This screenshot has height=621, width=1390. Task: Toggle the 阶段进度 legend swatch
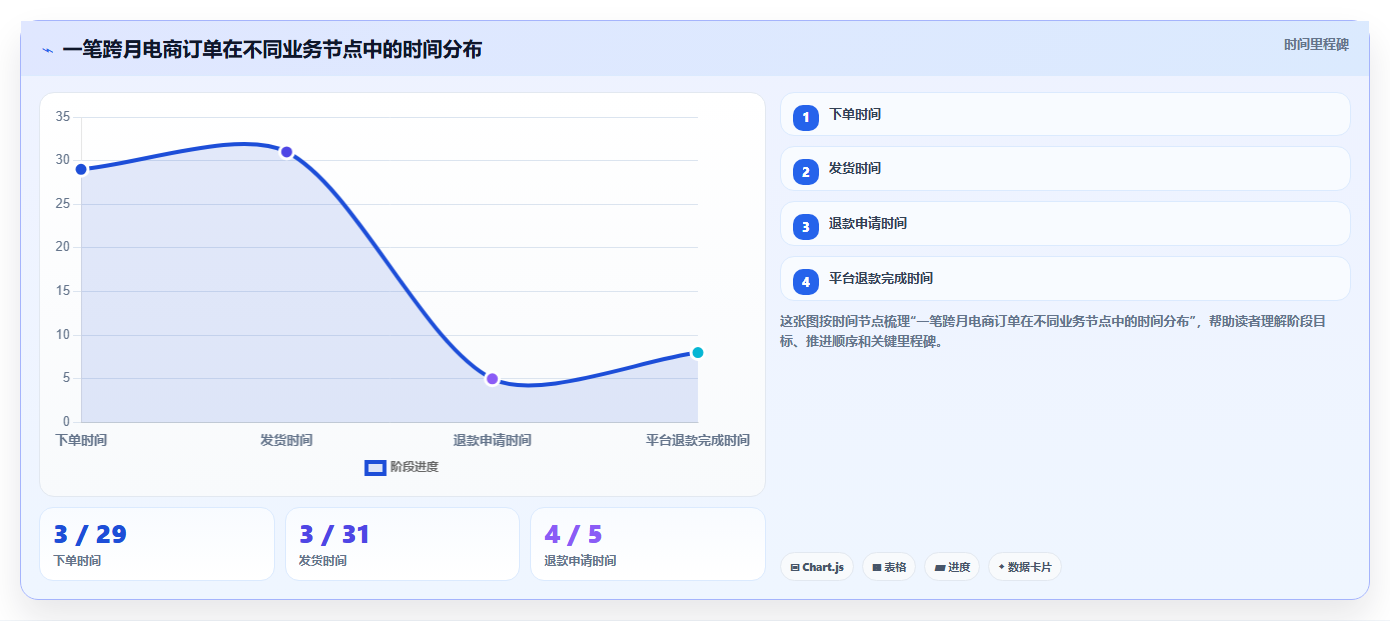coord(375,467)
